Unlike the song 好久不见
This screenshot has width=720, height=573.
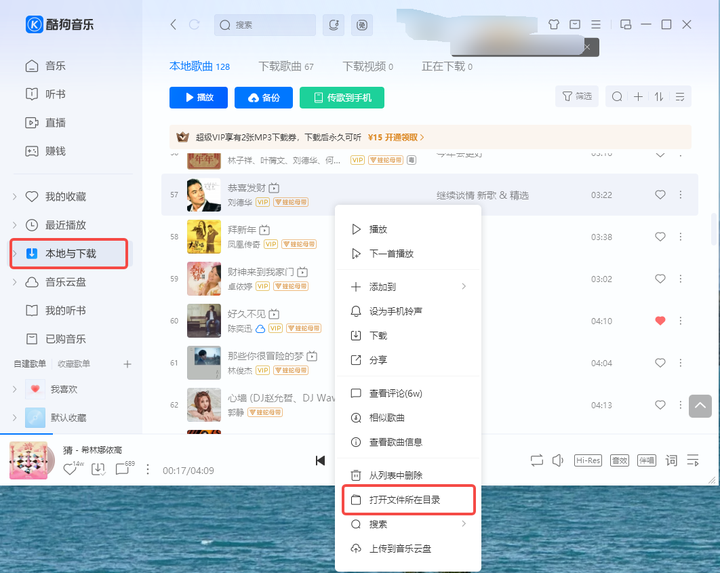coord(660,321)
